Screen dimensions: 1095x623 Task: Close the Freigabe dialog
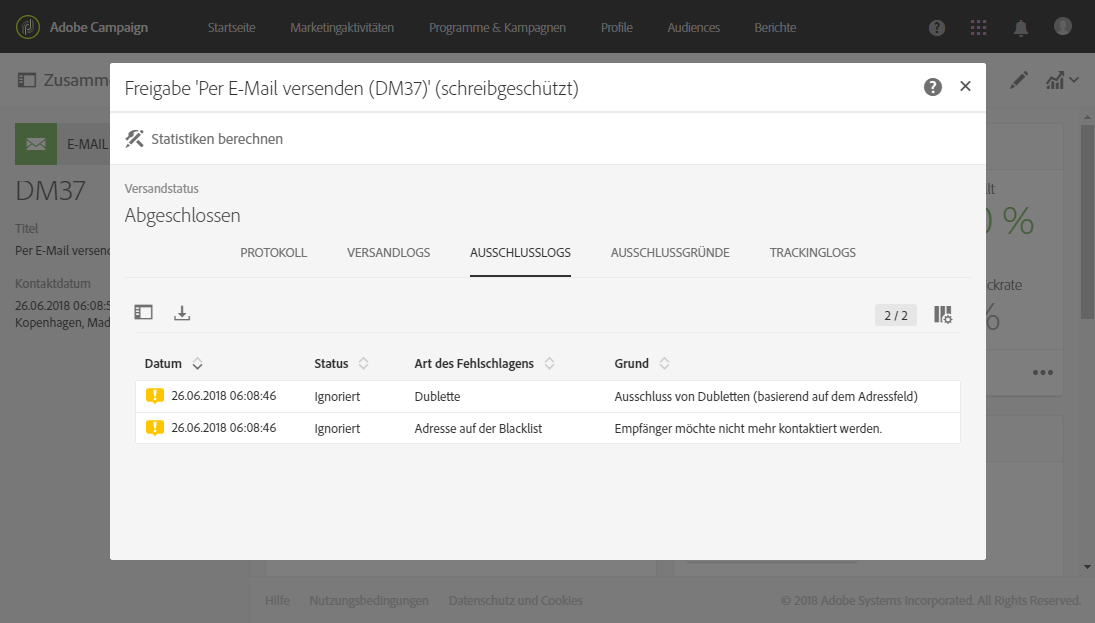coord(965,87)
